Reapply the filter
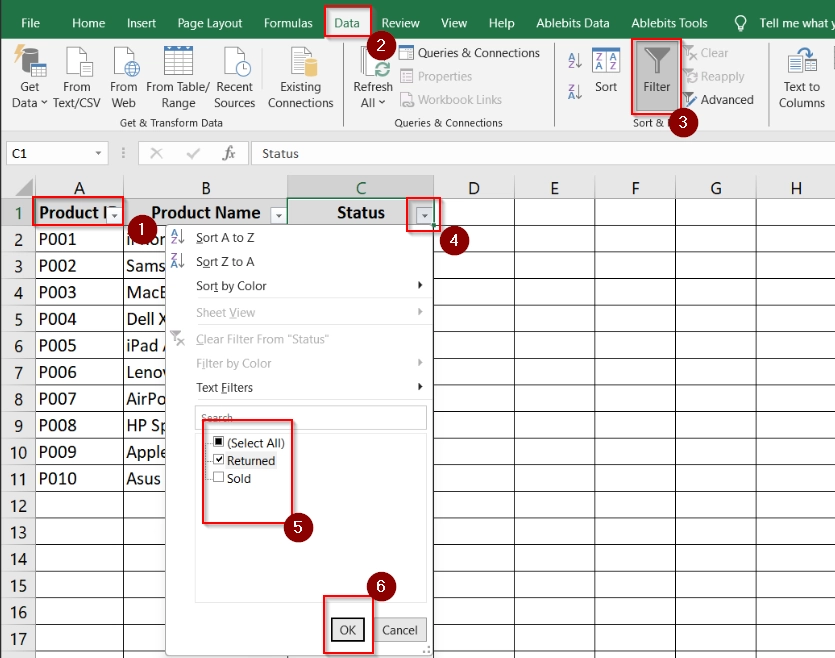835x658 pixels. pos(714,76)
